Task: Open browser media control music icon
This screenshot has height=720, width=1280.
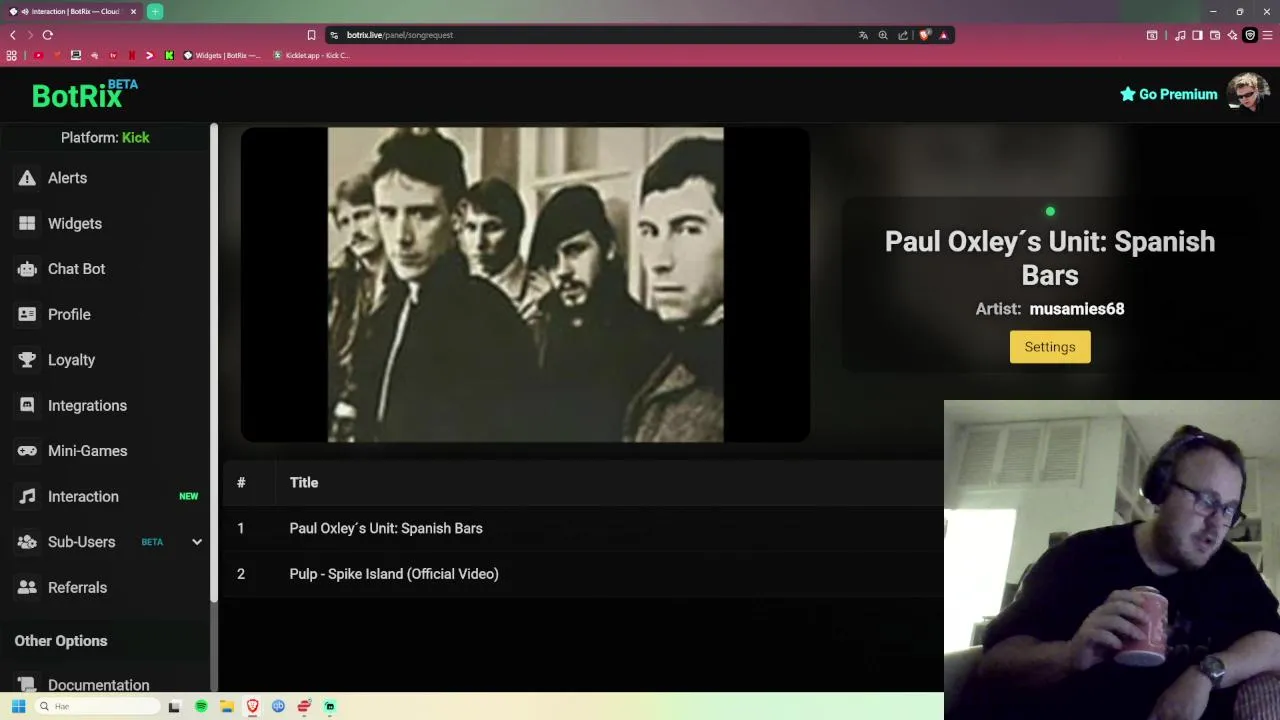Action: coord(1180,35)
